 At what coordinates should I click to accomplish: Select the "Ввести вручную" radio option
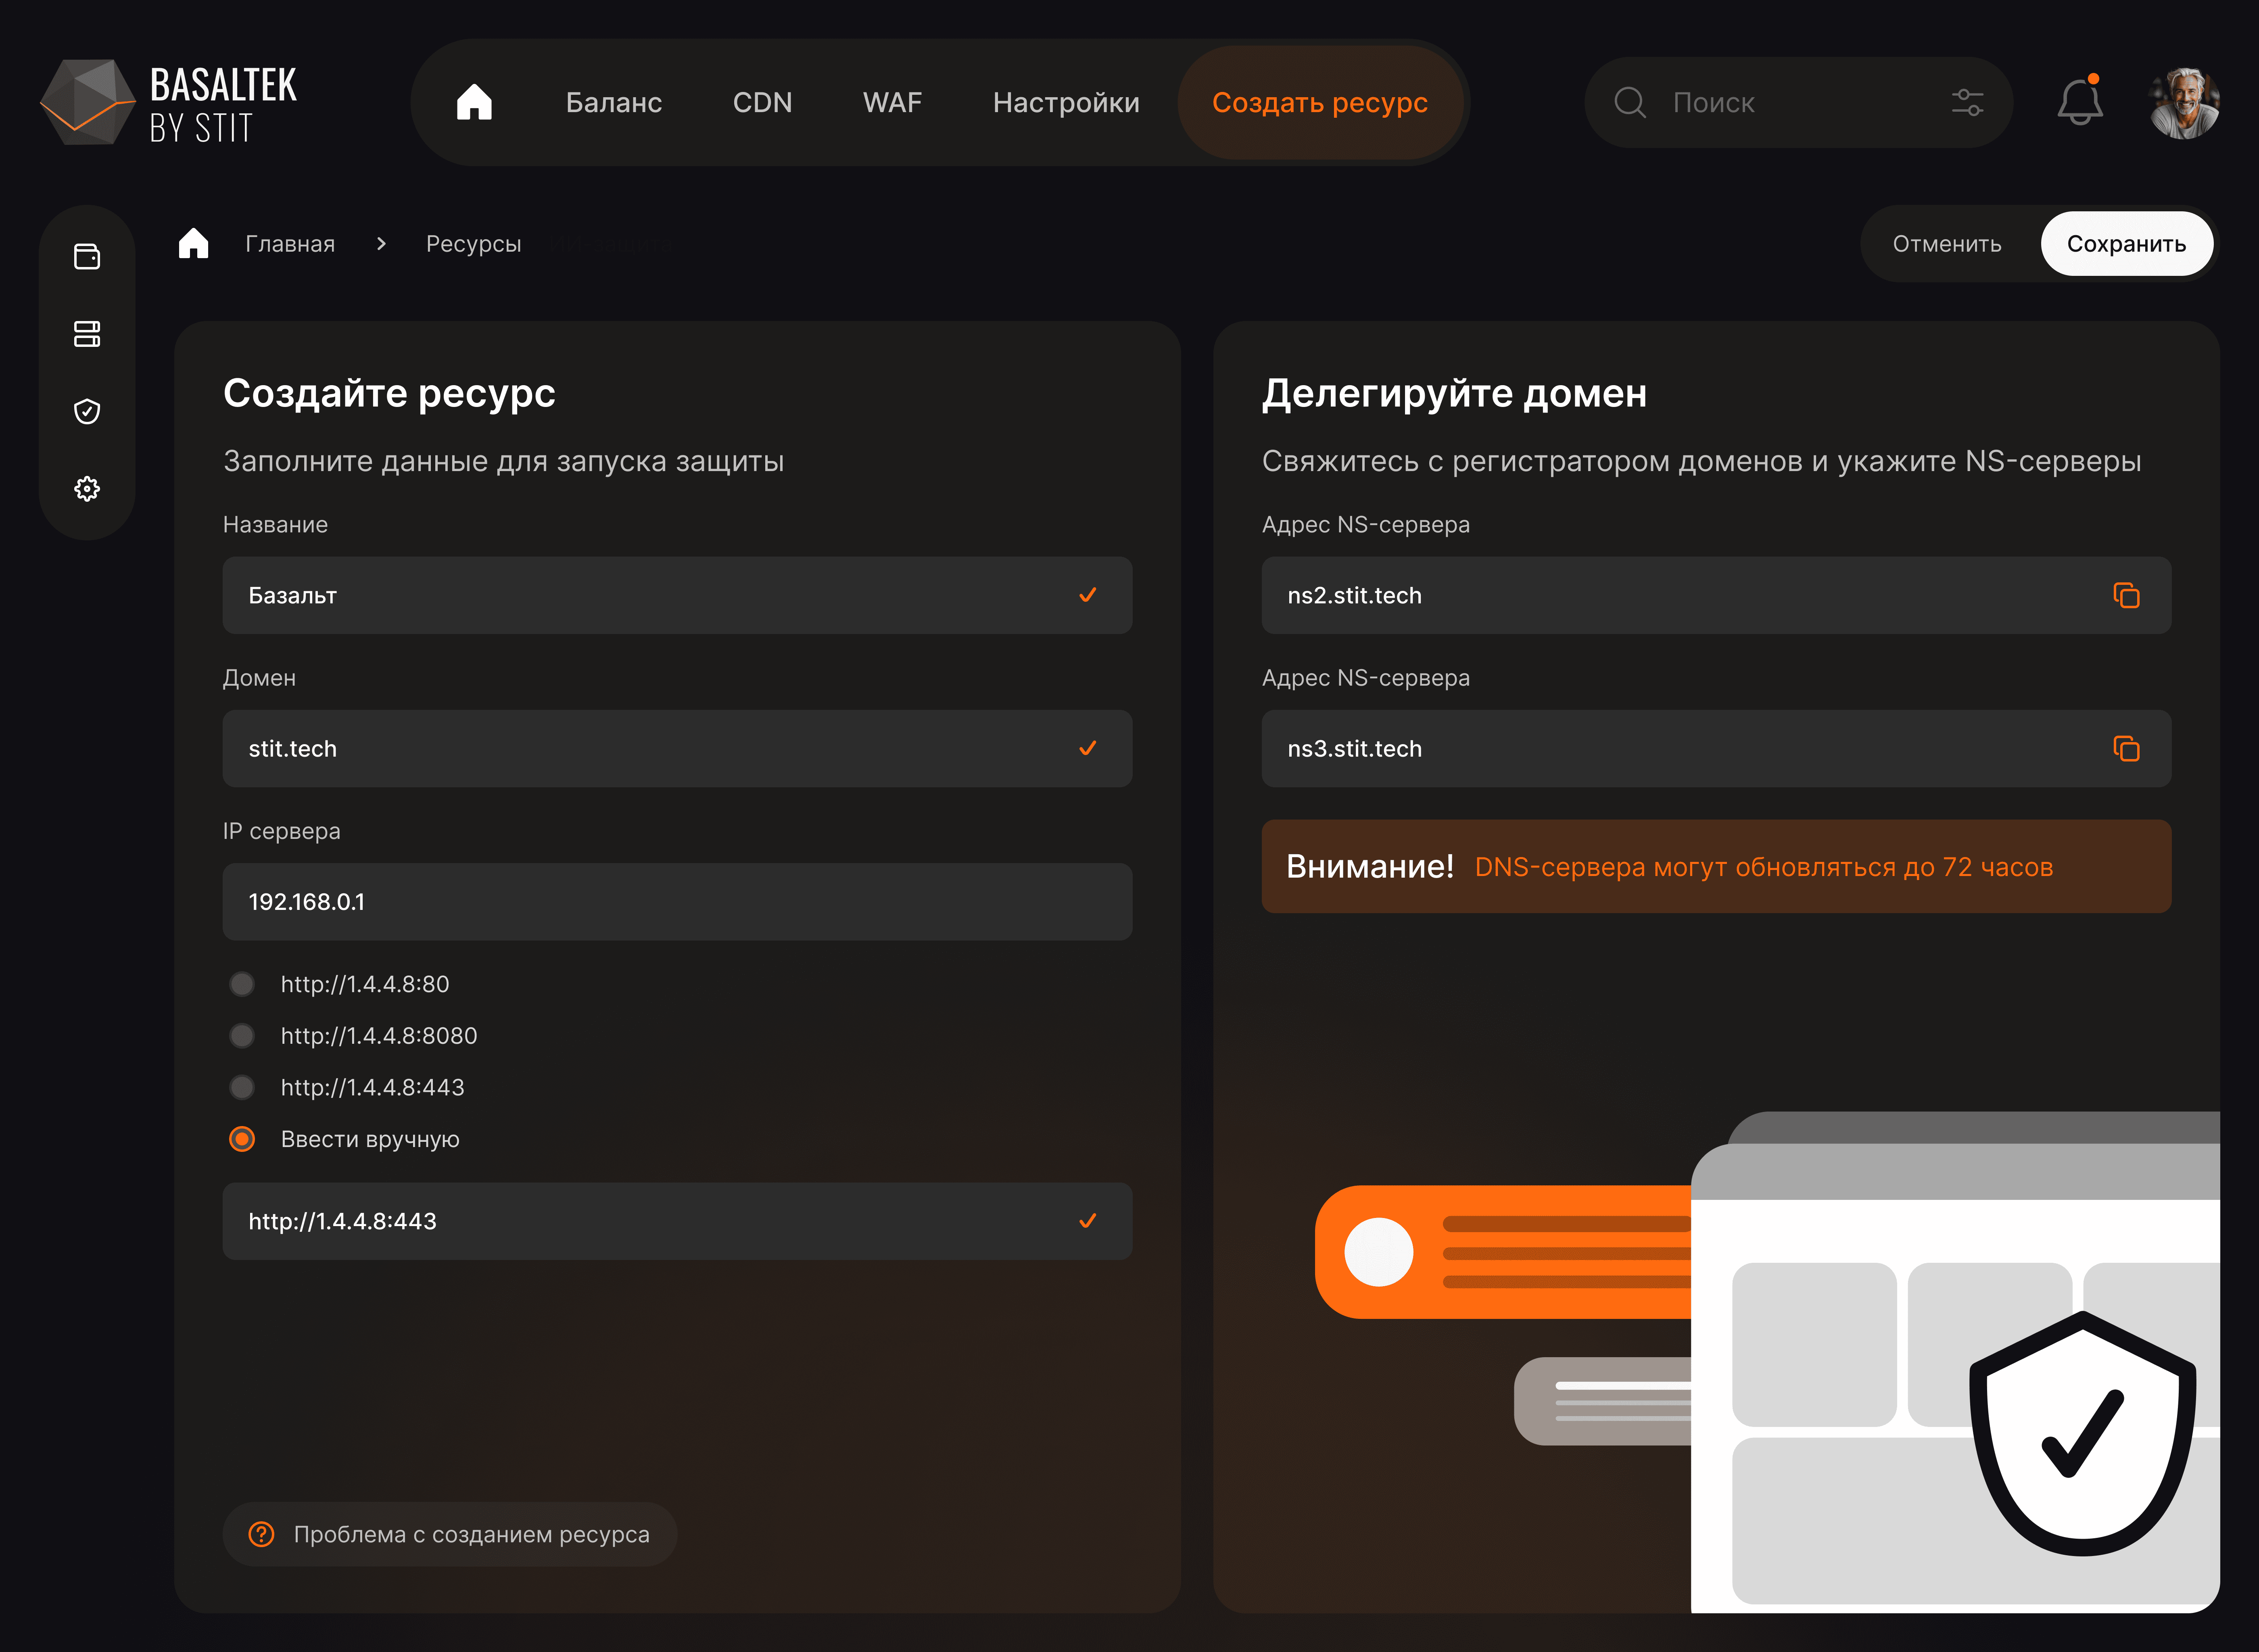(x=242, y=1139)
